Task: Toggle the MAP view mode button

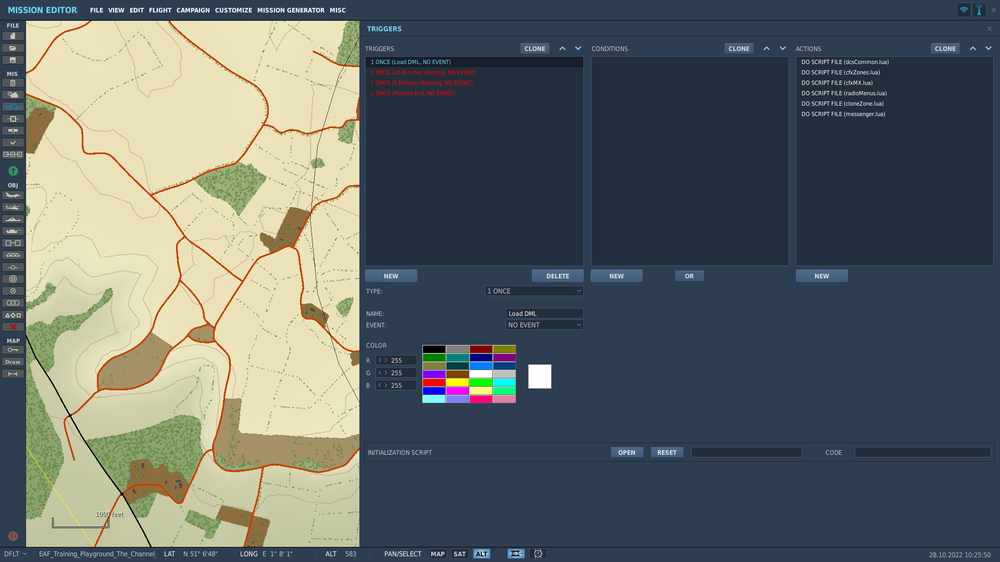Action: [x=438, y=554]
